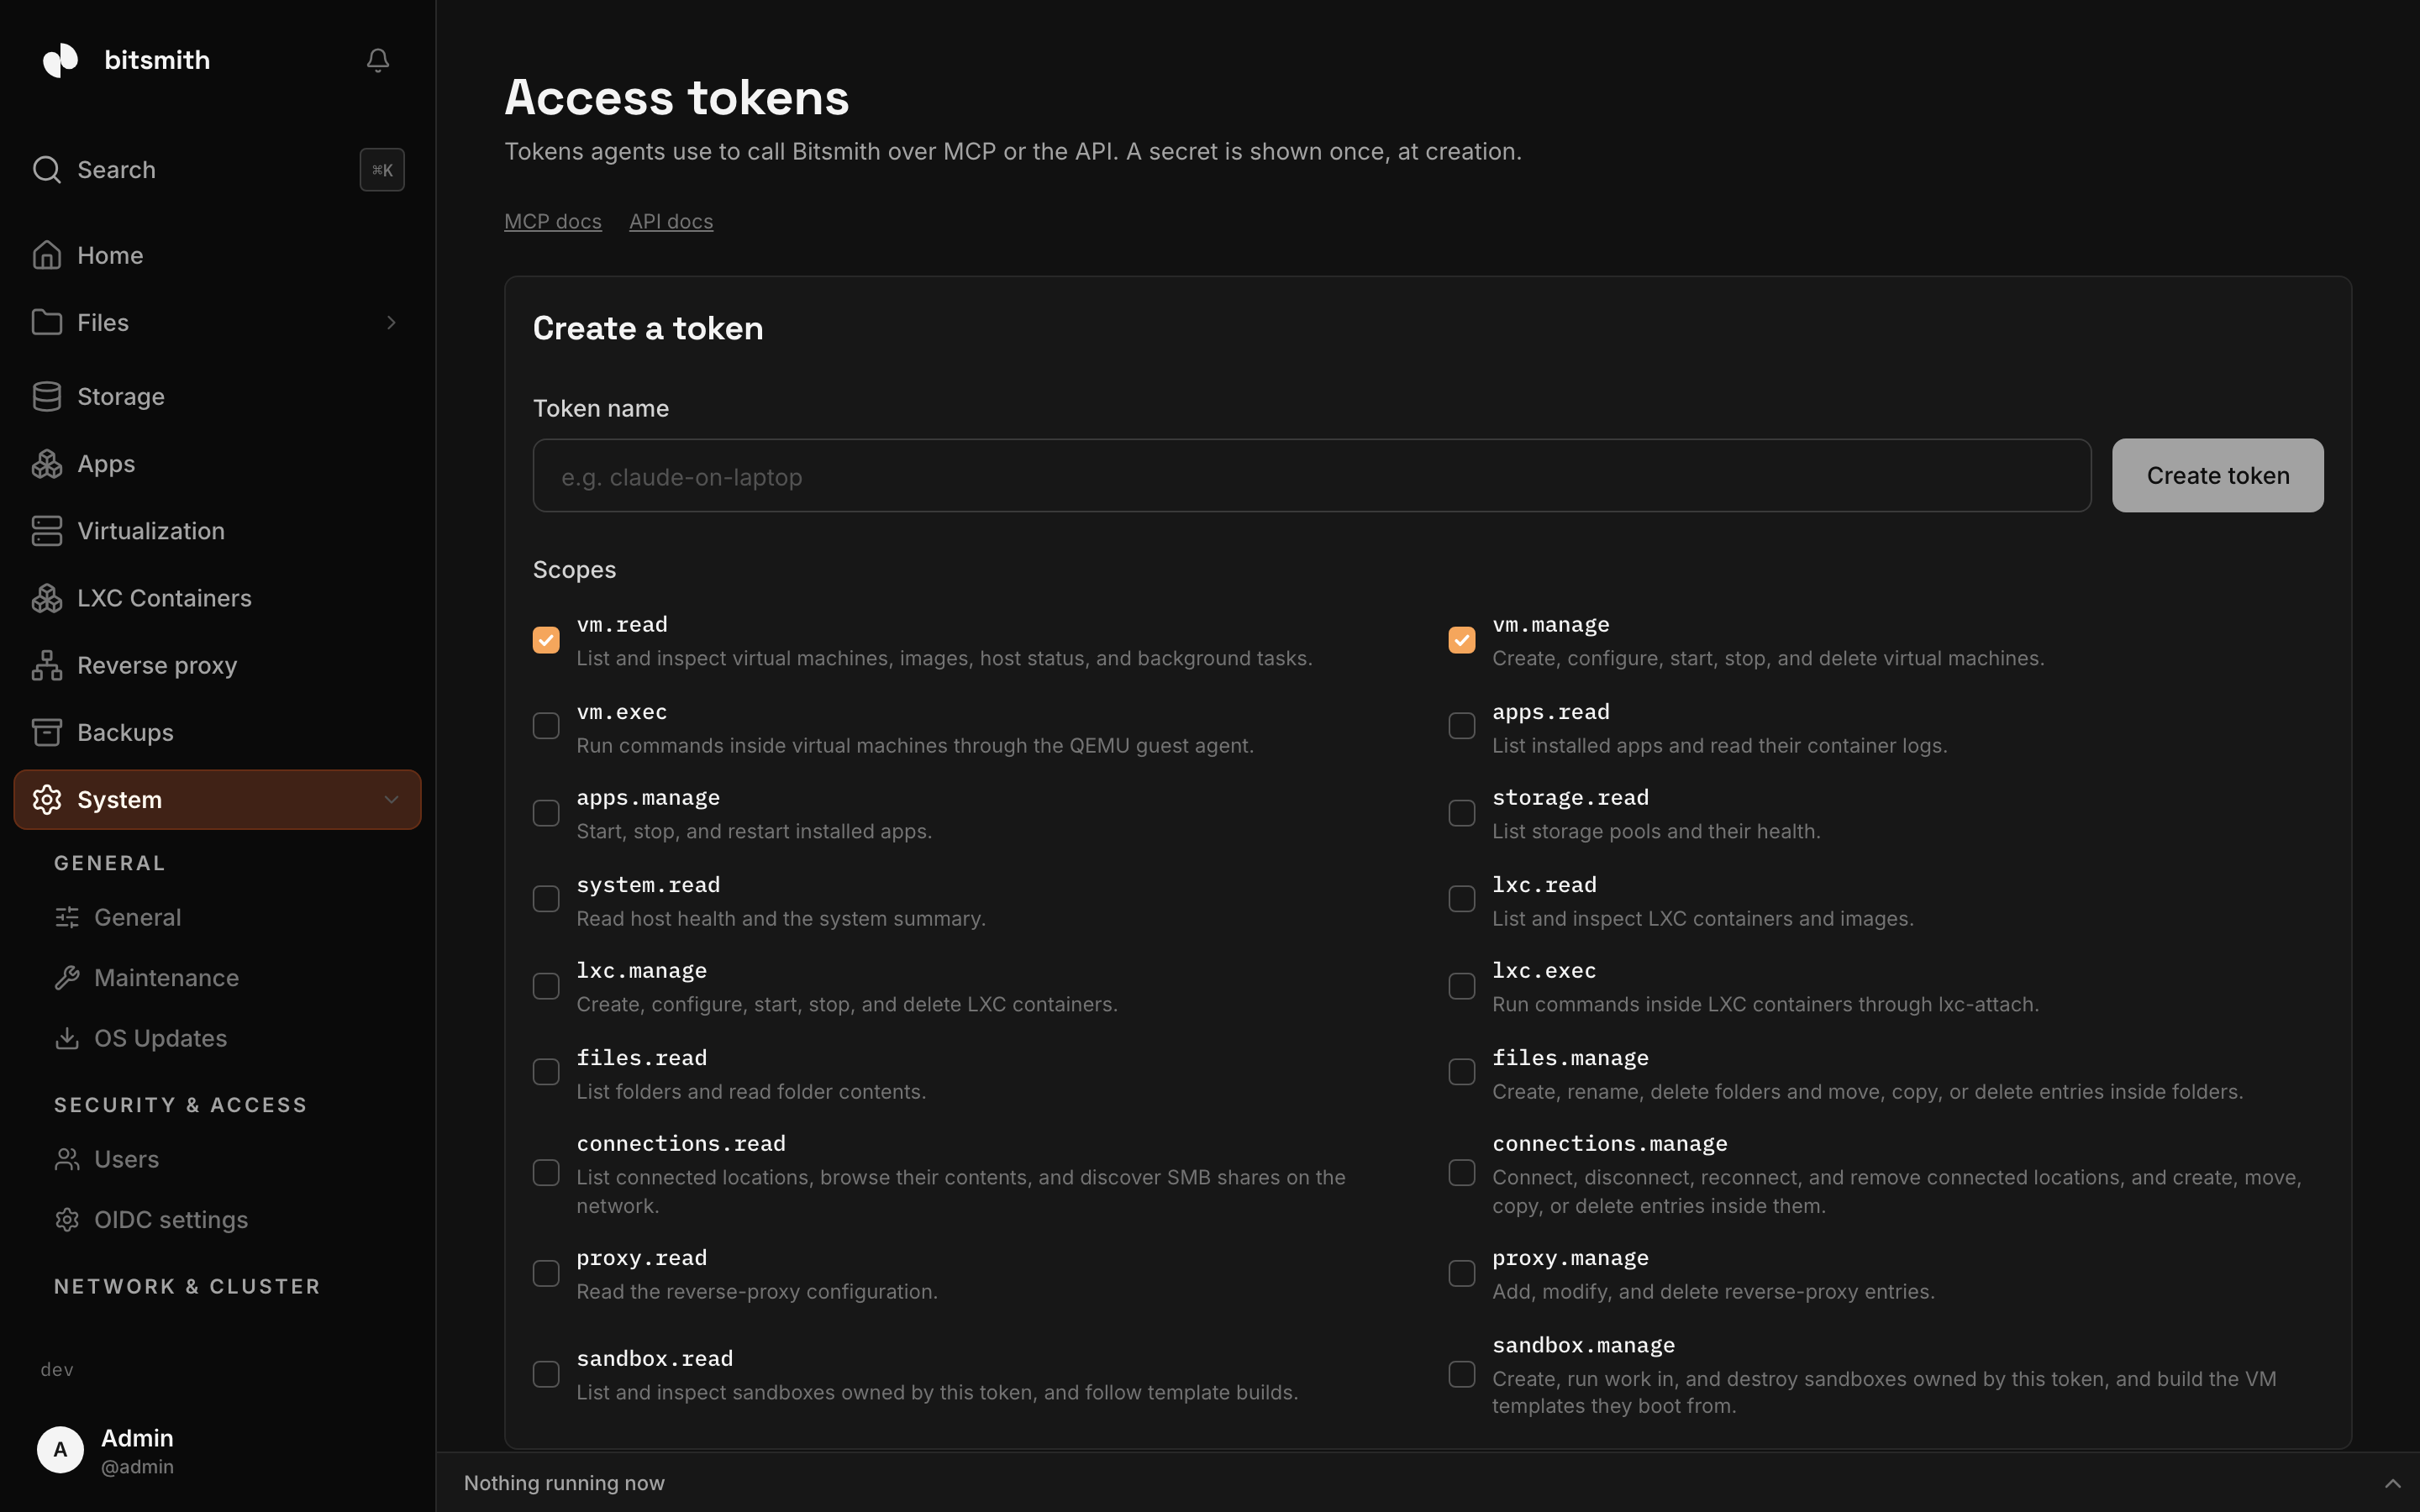Image resolution: width=2420 pixels, height=1512 pixels.
Task: Click the Files folder icon
Action: (46, 322)
